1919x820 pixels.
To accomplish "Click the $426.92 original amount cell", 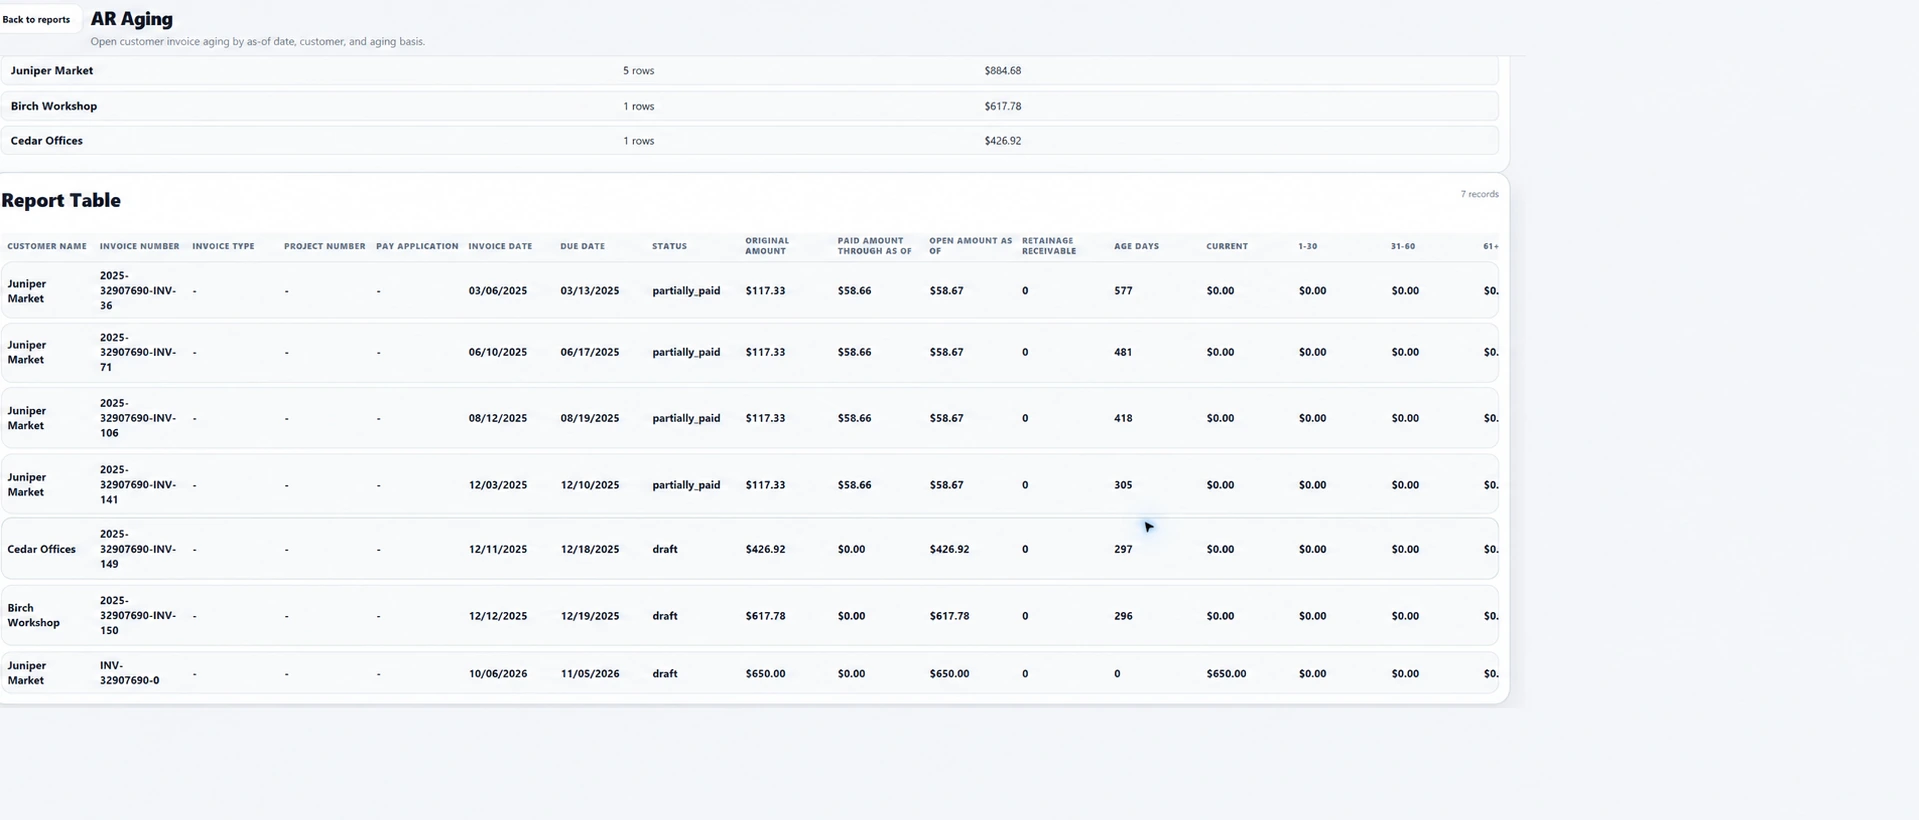I will [x=765, y=549].
